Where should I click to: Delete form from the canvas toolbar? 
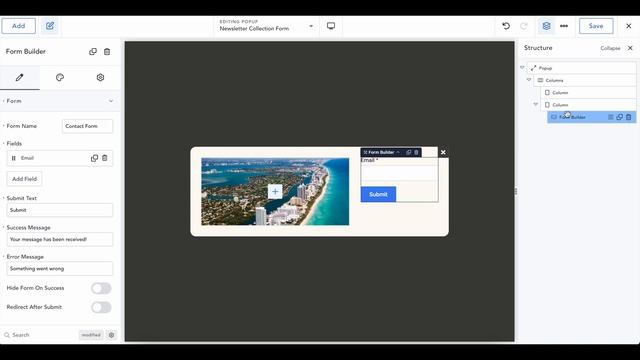click(416, 152)
